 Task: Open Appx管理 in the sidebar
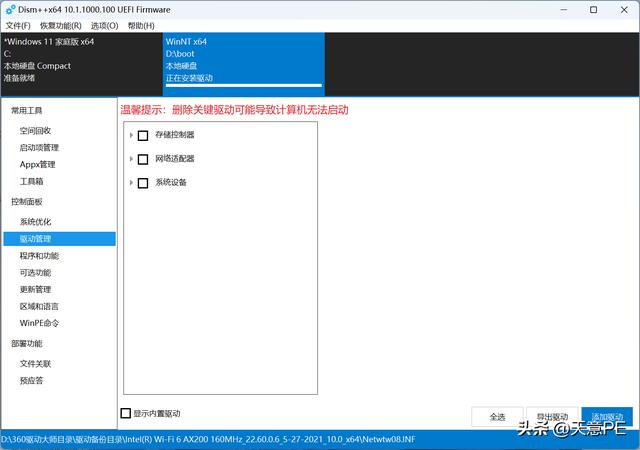37,165
